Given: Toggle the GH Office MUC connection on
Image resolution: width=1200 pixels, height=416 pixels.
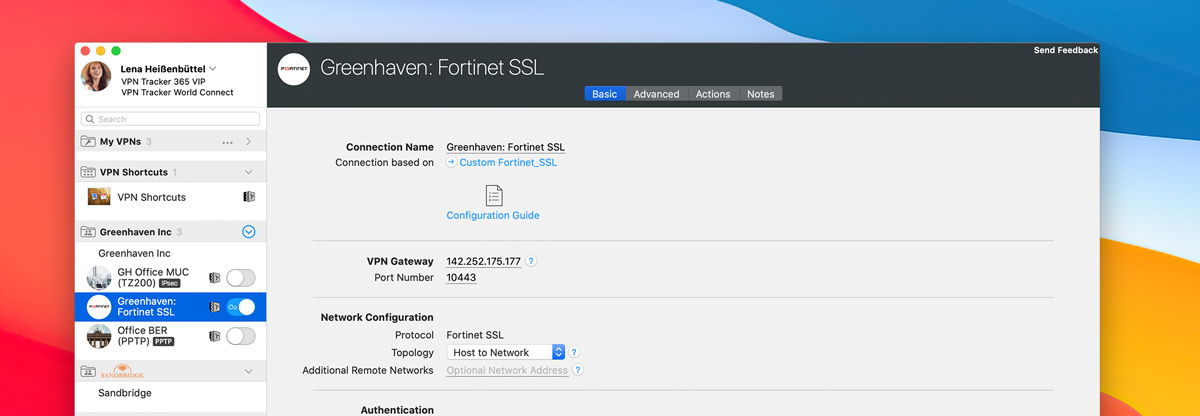Looking at the screenshot, I should (240, 278).
